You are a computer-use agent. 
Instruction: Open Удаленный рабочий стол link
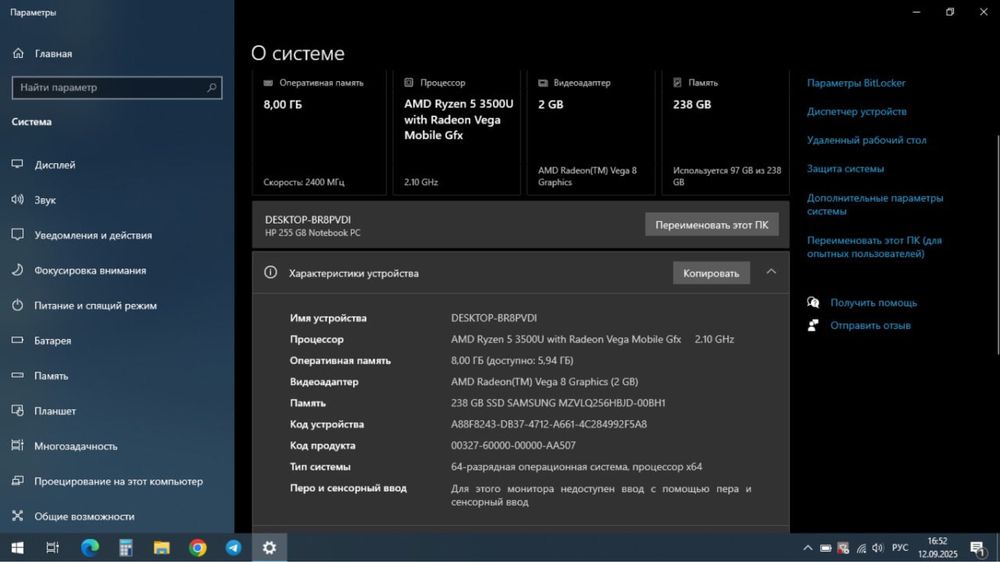pos(867,140)
